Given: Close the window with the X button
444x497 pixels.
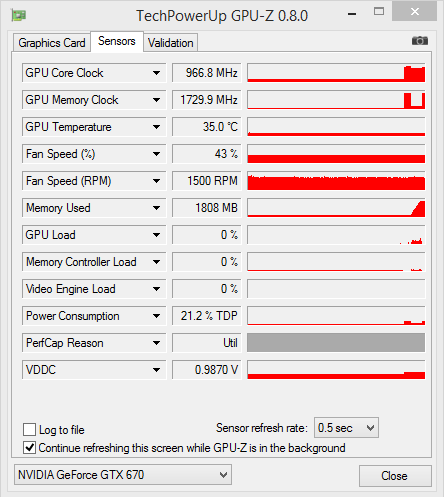Looking at the screenshot, I should click(x=415, y=12).
